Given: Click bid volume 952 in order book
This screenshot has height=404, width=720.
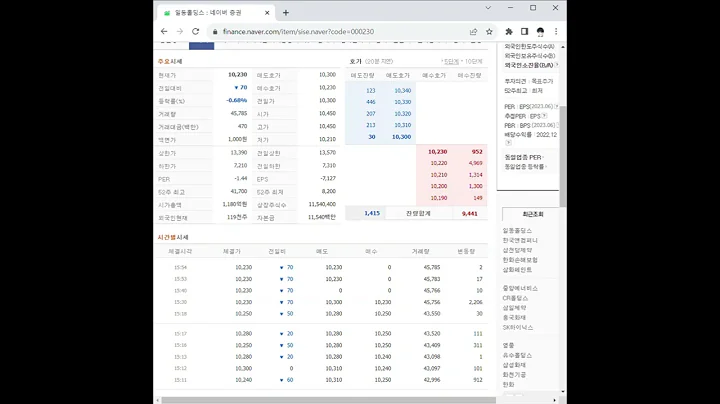Looking at the screenshot, I should (477, 152).
